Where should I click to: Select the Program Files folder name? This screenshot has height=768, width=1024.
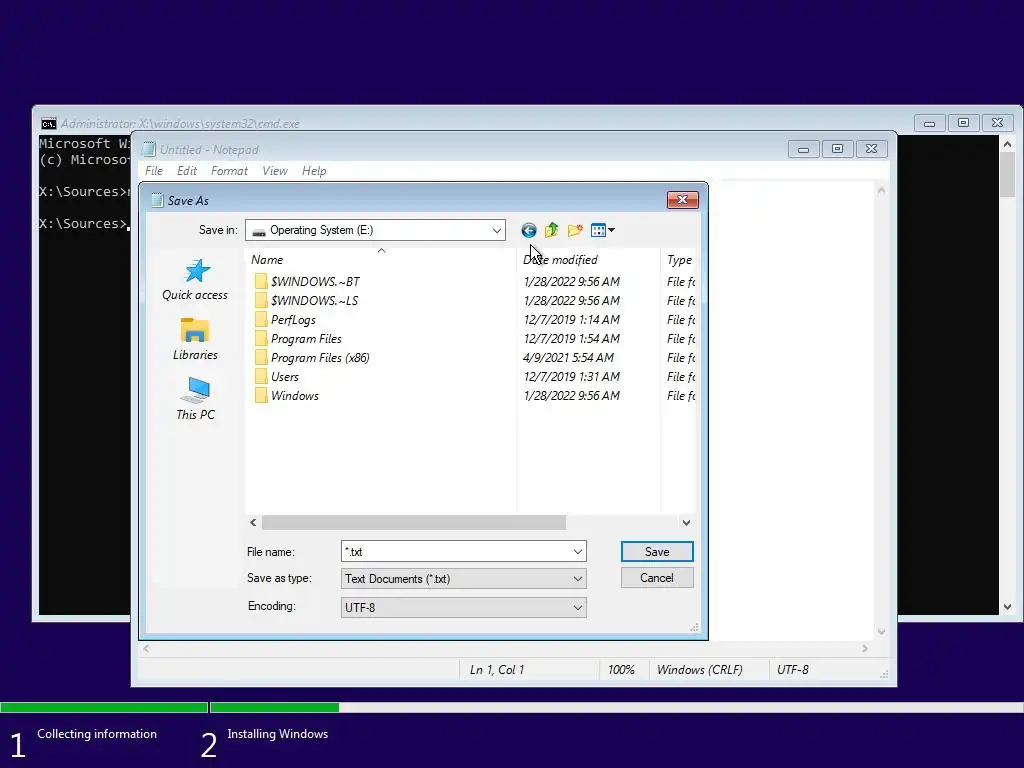[306, 338]
